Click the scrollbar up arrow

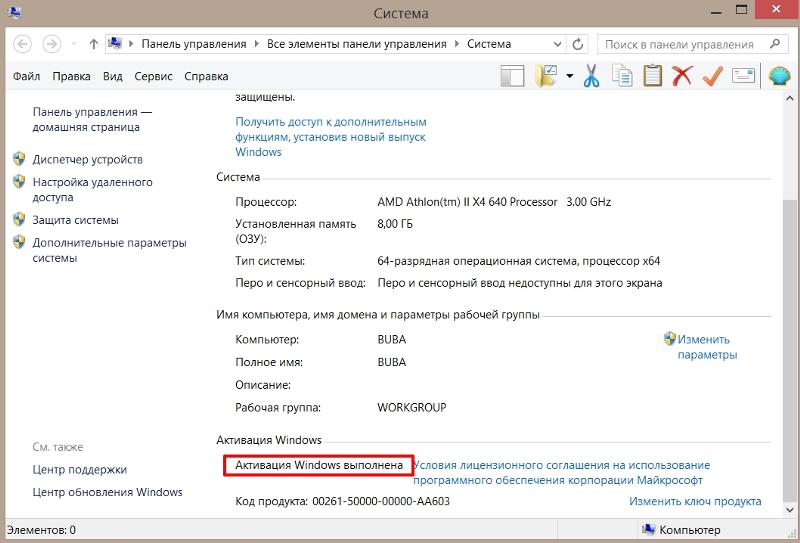[x=790, y=98]
